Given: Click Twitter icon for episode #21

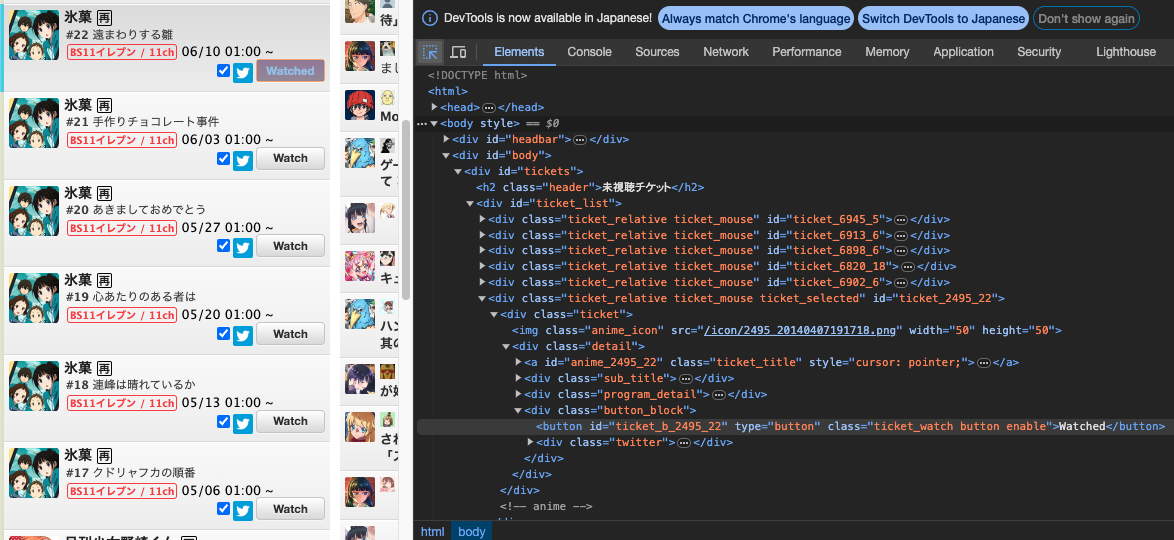Looking at the screenshot, I should (243, 160).
